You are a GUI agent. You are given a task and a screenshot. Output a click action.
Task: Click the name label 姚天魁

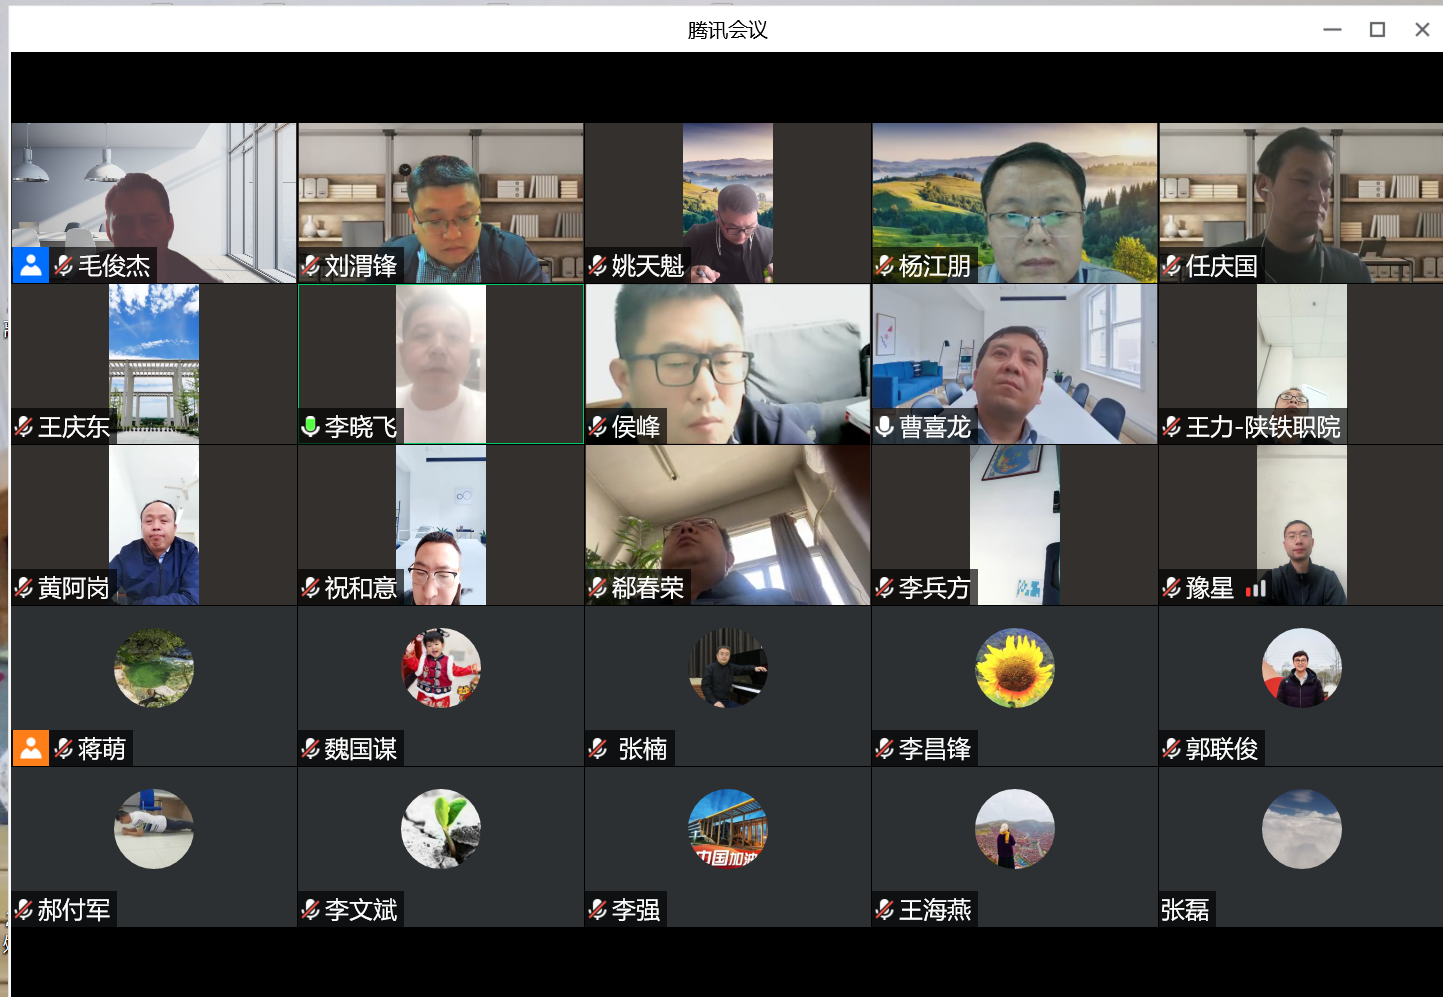coord(648,266)
